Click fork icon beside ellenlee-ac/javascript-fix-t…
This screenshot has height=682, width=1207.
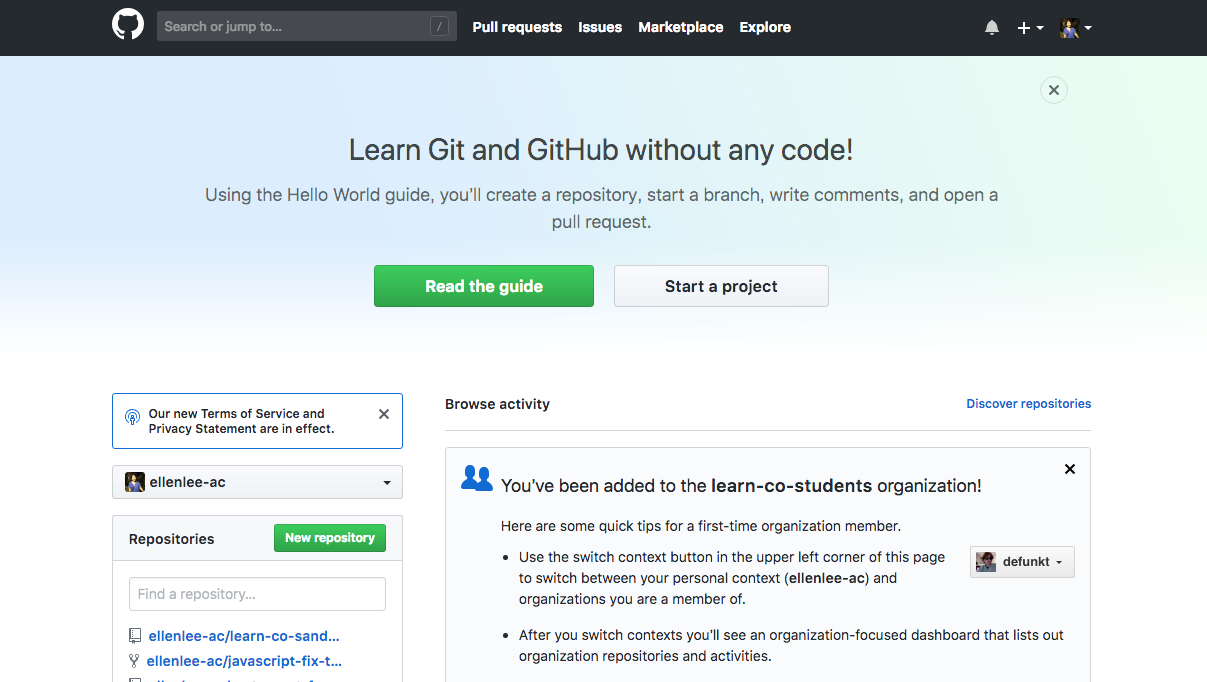[134, 660]
